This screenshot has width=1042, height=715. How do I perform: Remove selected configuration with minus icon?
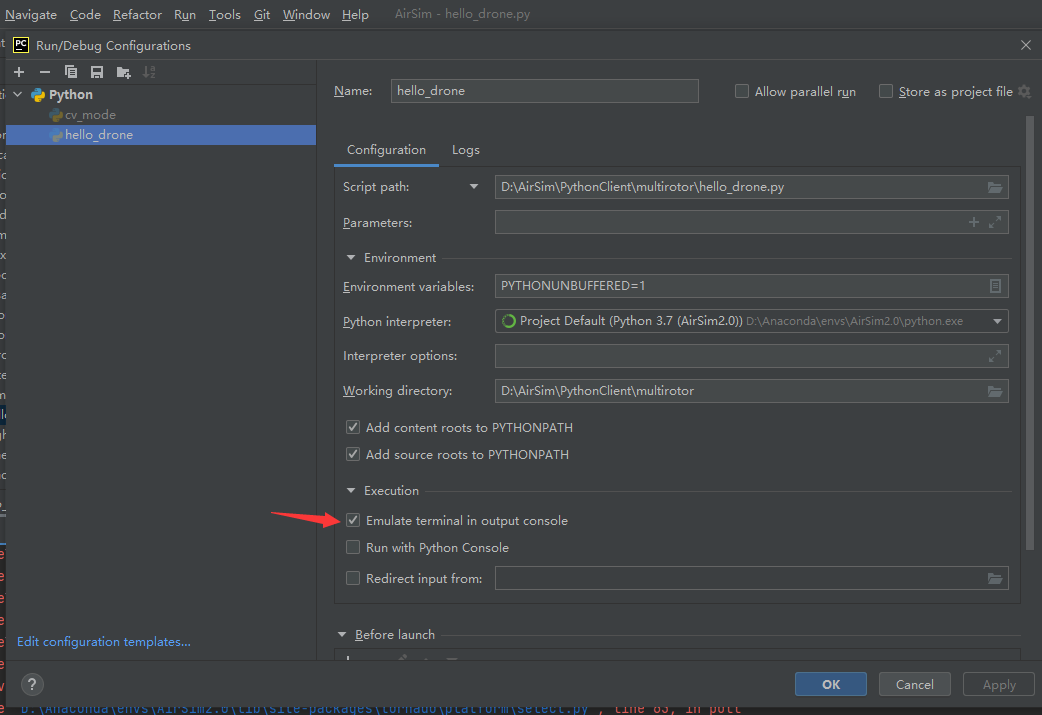(45, 72)
